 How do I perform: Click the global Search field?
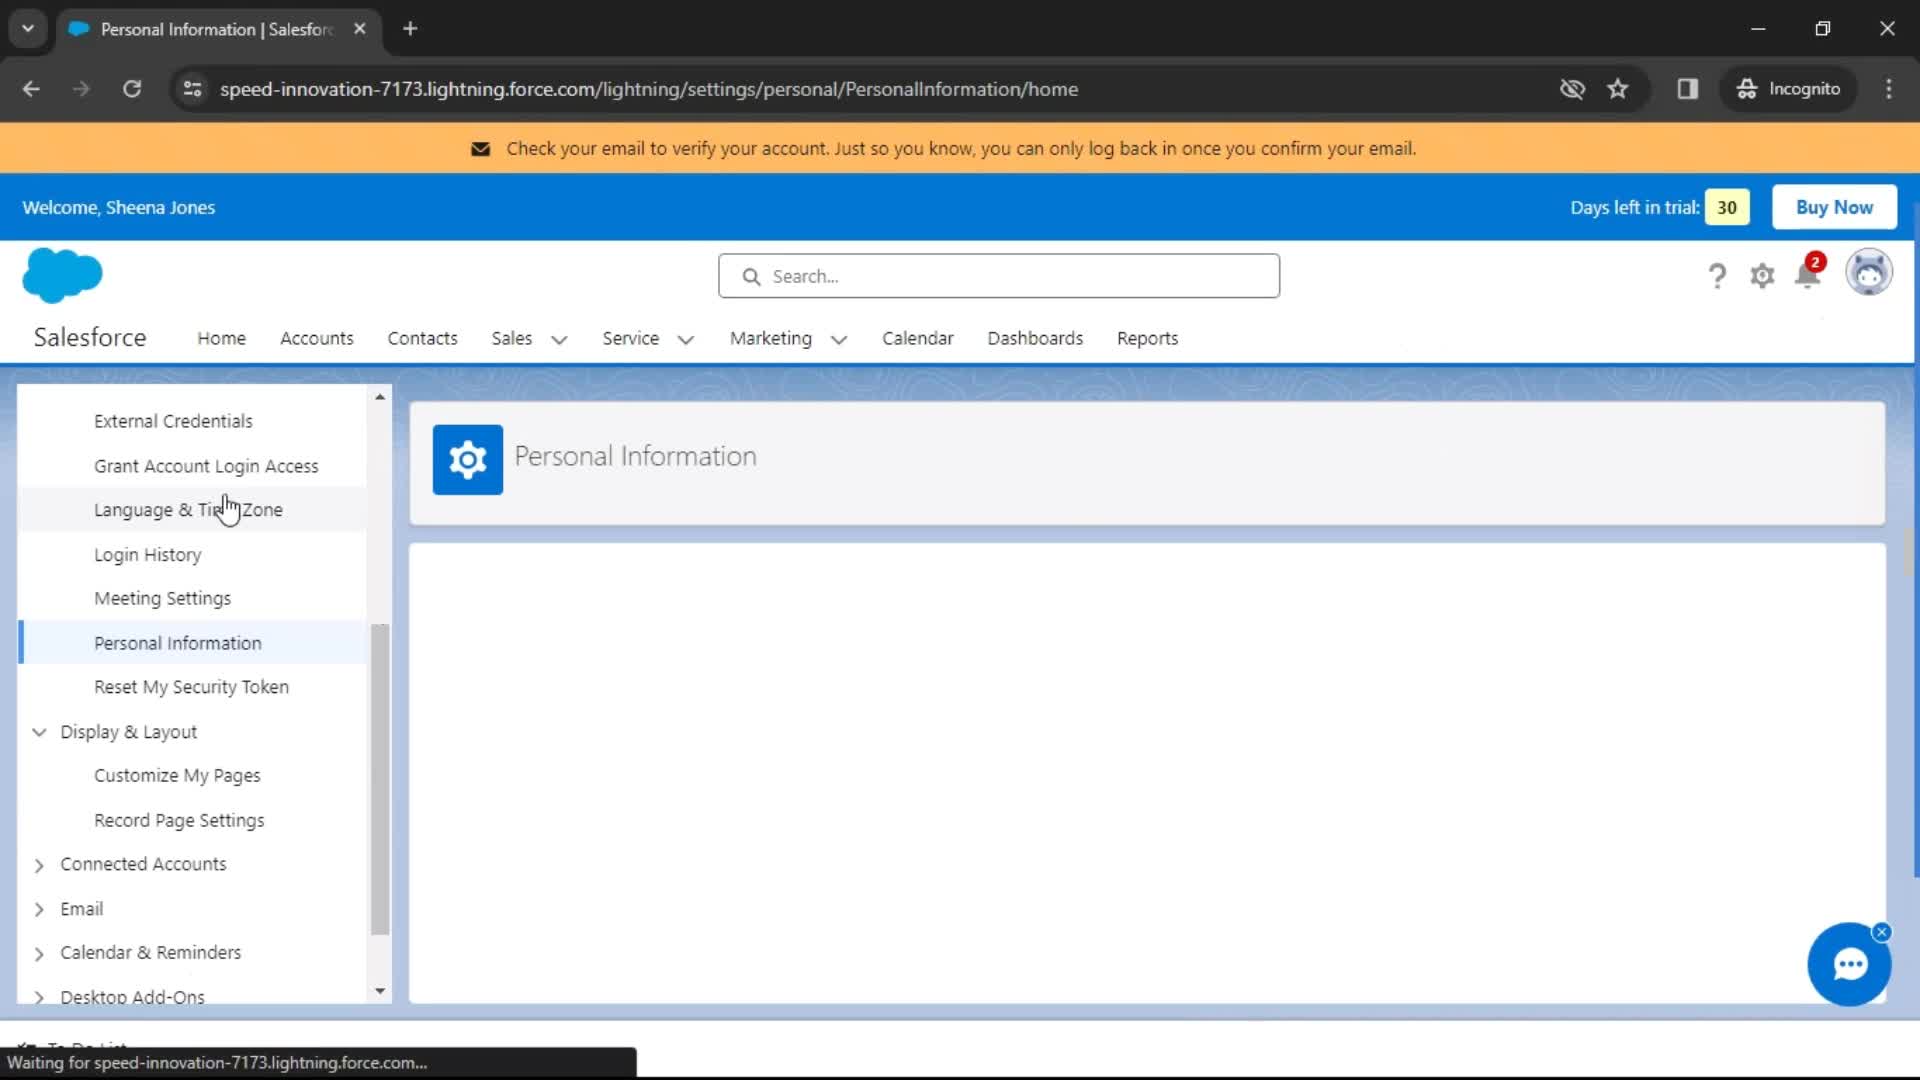(x=998, y=276)
